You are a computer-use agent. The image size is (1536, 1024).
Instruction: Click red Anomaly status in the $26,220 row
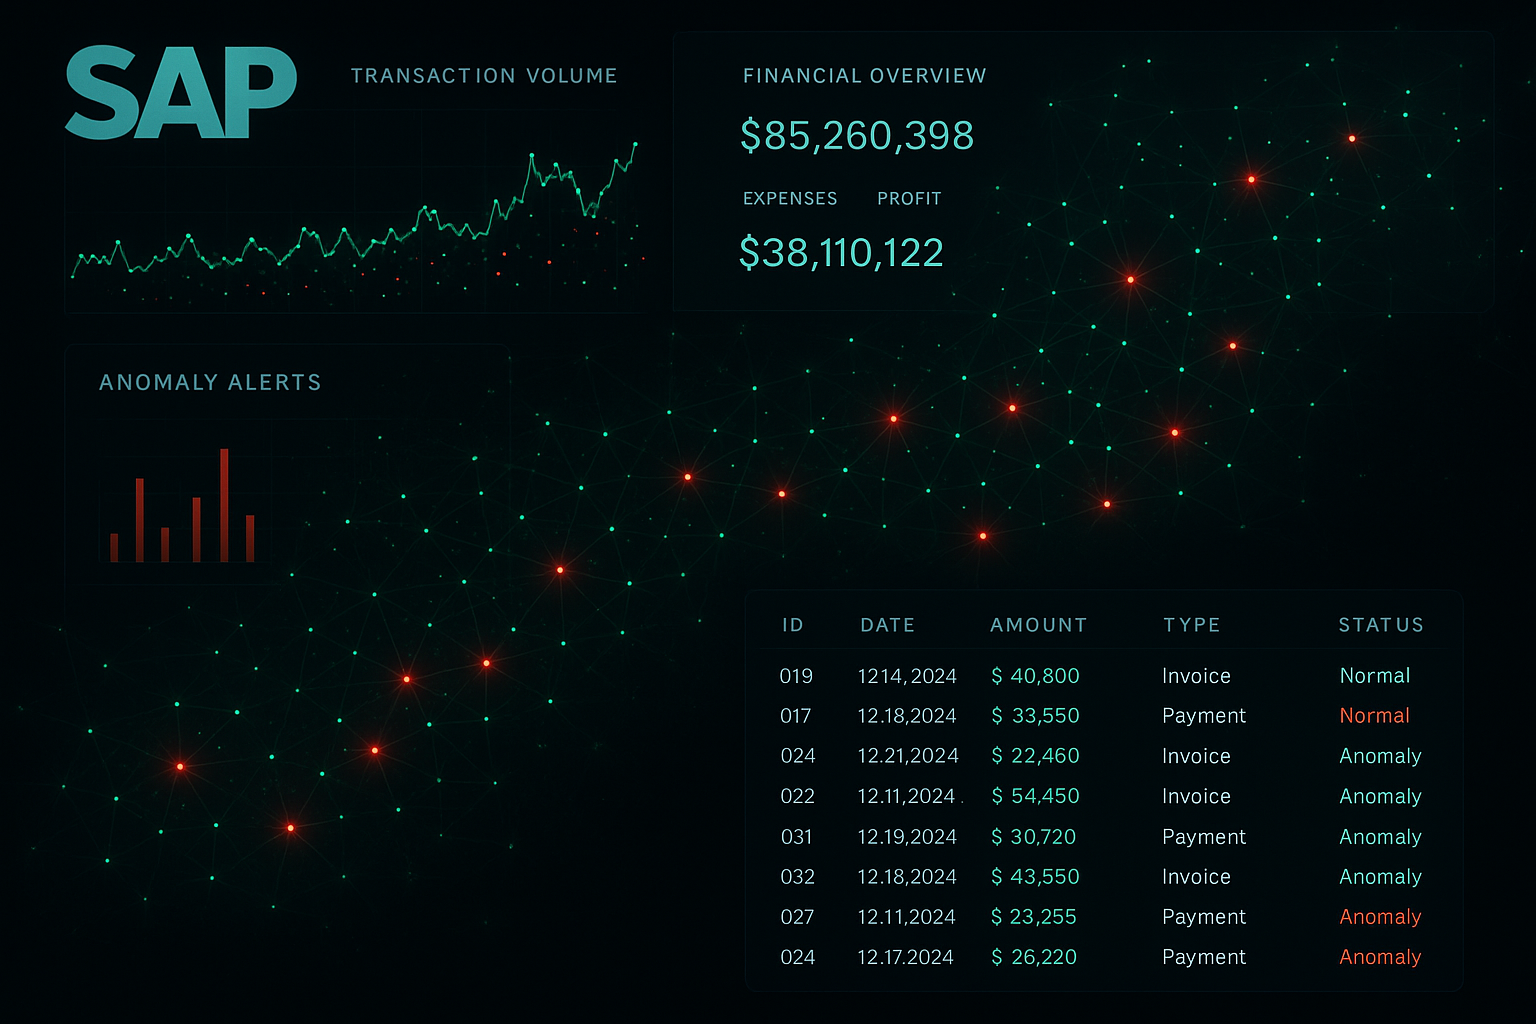(x=1381, y=957)
